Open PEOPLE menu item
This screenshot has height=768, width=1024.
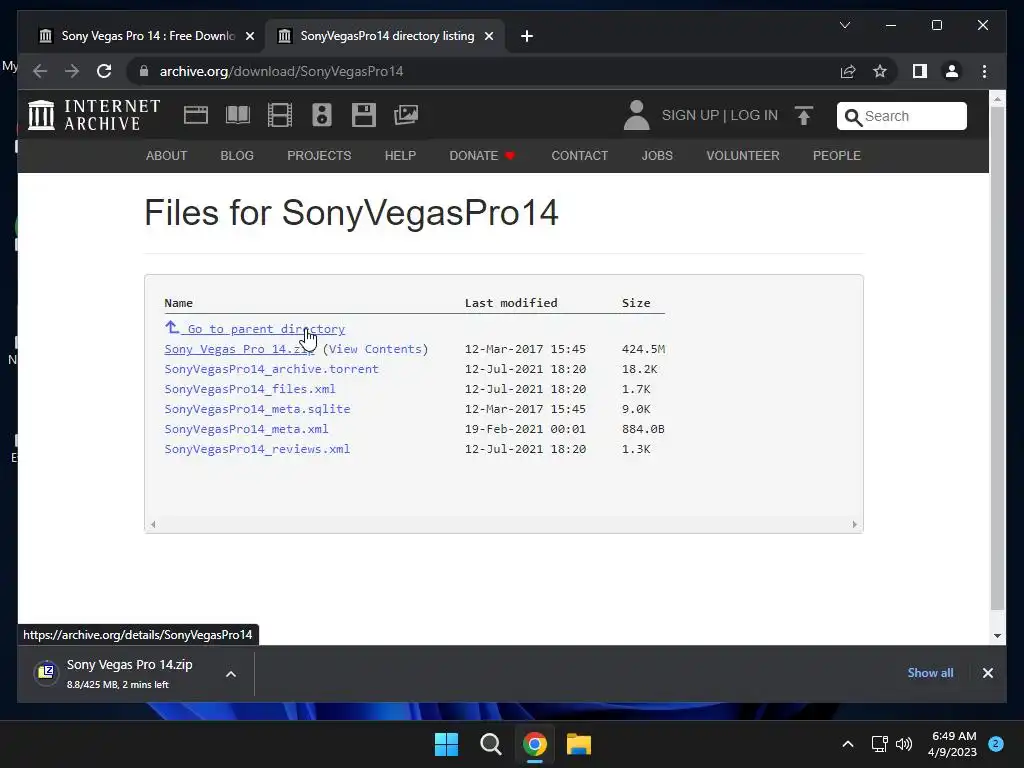coord(837,155)
